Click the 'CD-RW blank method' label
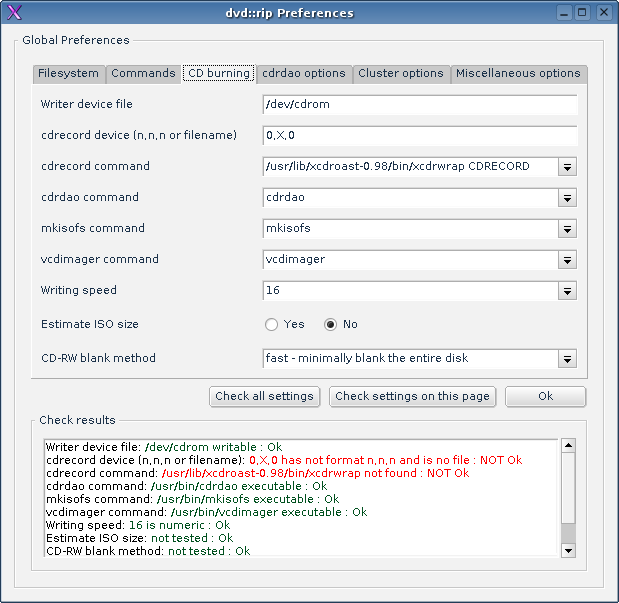 [98, 358]
